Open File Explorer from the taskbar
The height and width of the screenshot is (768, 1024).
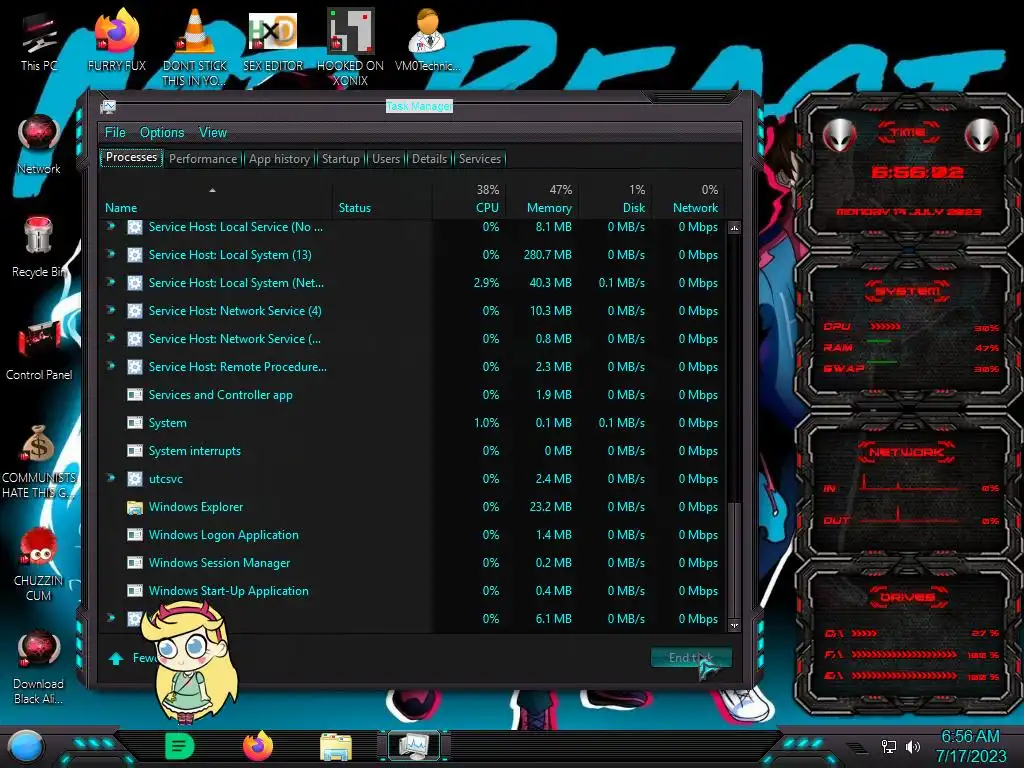(336, 746)
